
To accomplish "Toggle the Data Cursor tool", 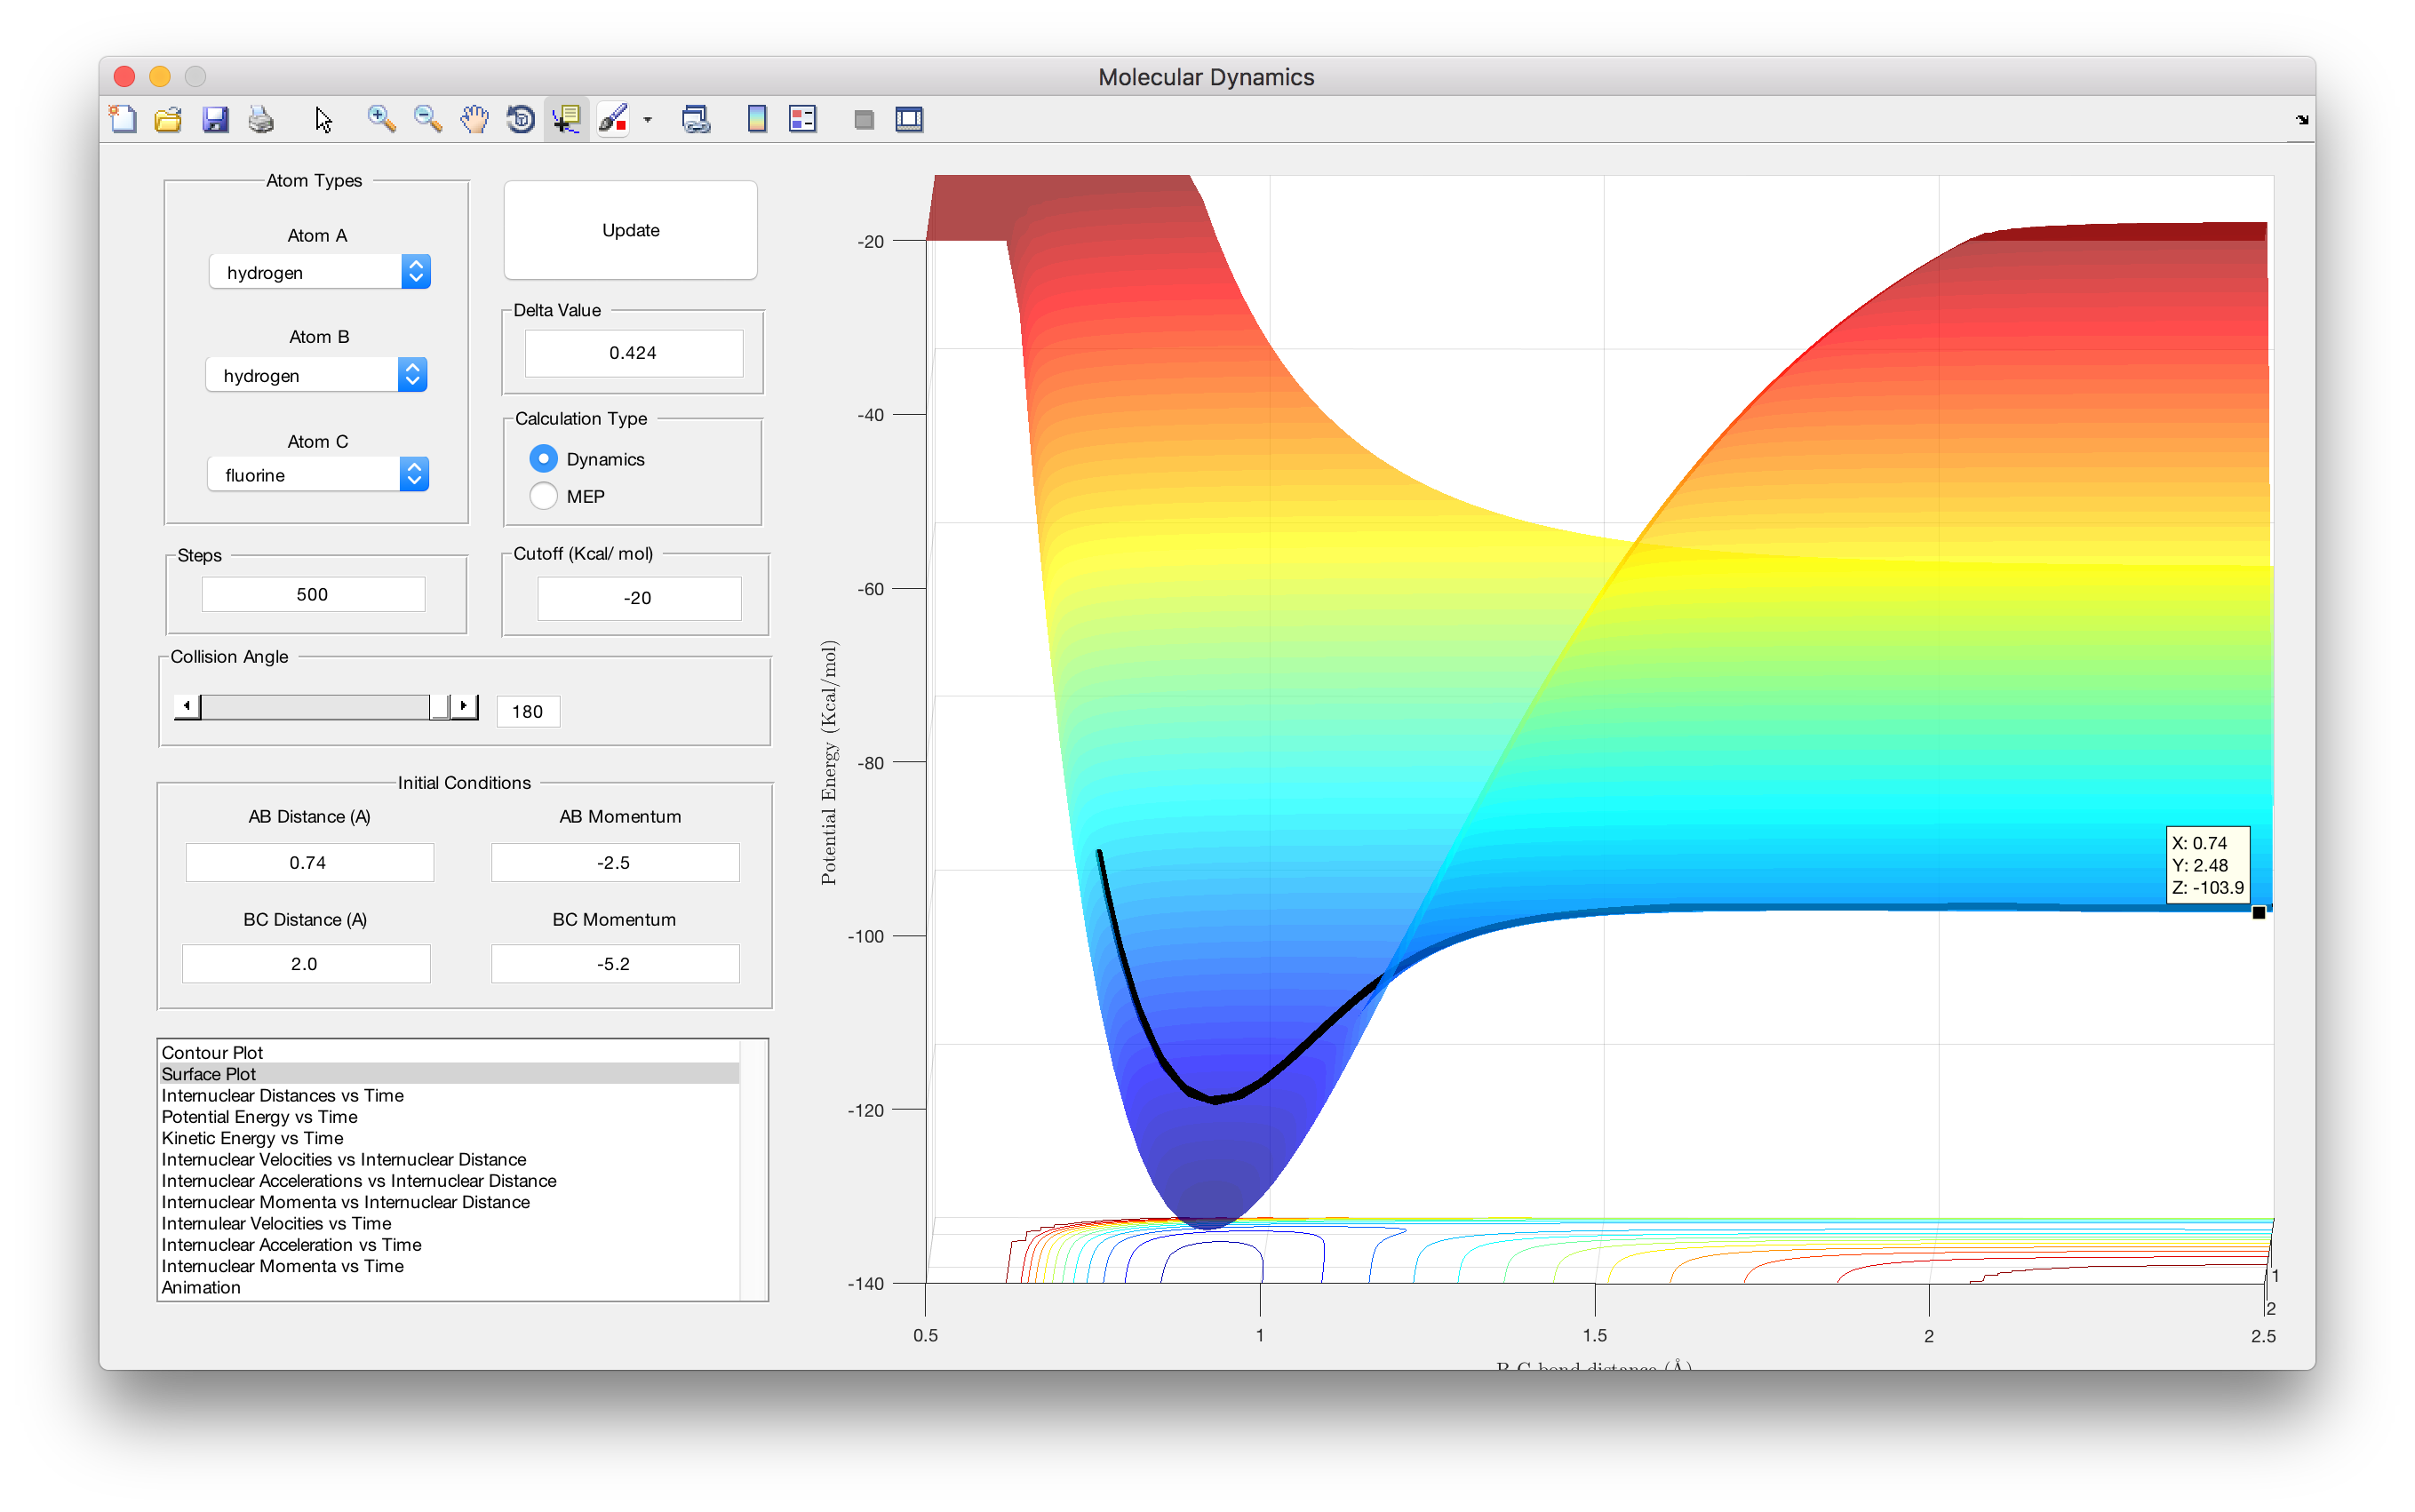I will (566, 119).
